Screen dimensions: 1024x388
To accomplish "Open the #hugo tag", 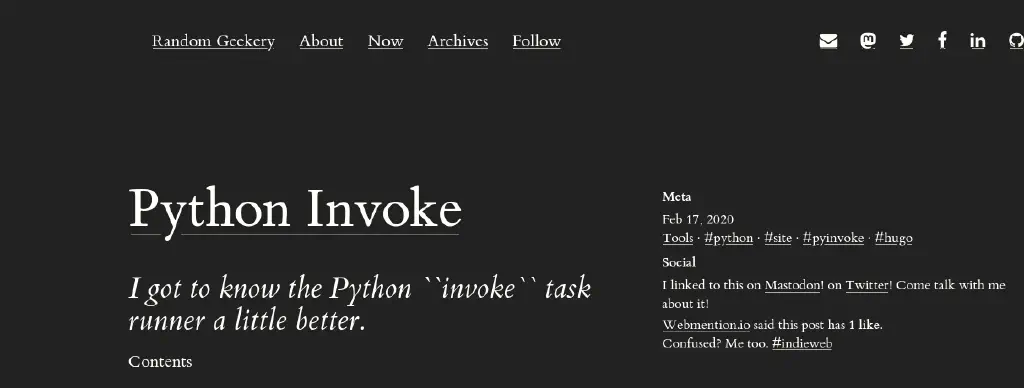I will (893, 238).
